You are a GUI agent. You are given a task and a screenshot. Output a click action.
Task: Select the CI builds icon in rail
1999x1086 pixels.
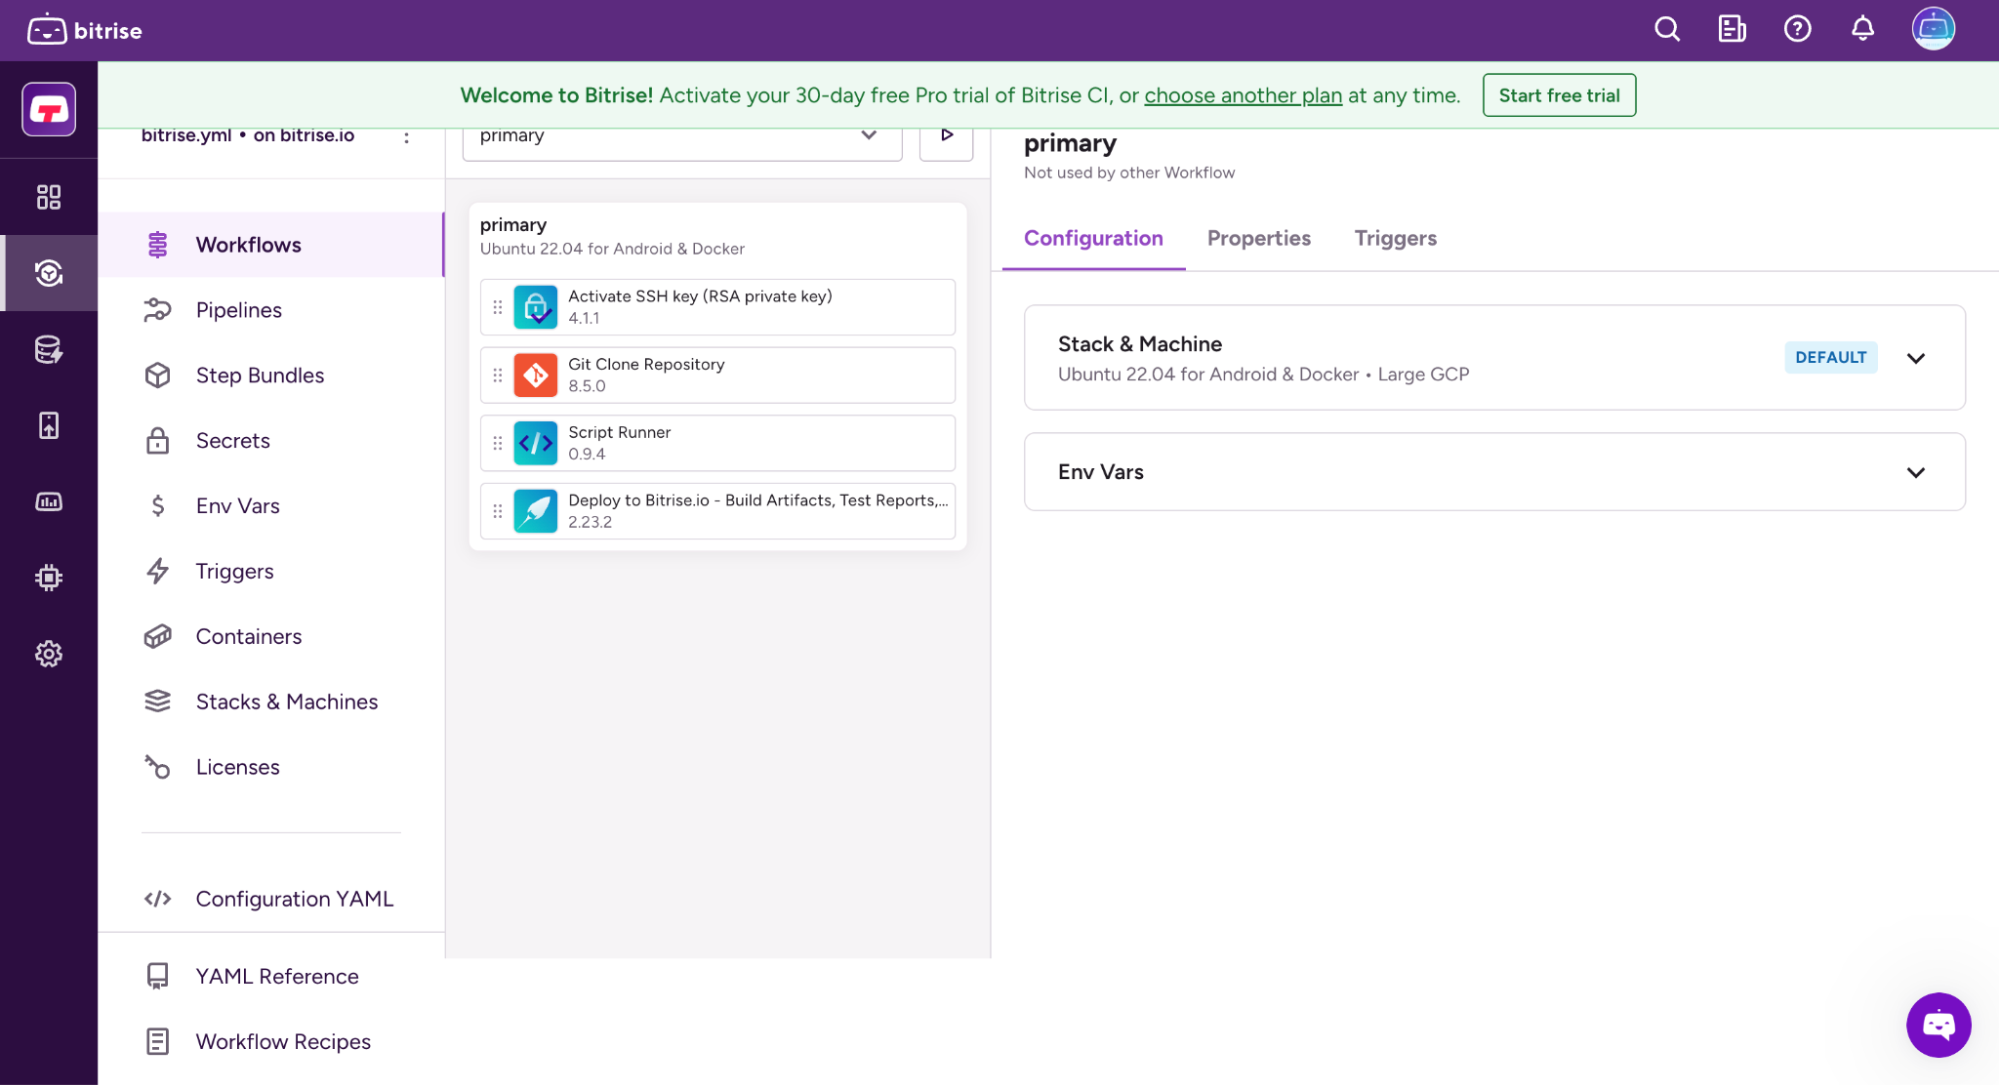click(x=49, y=273)
